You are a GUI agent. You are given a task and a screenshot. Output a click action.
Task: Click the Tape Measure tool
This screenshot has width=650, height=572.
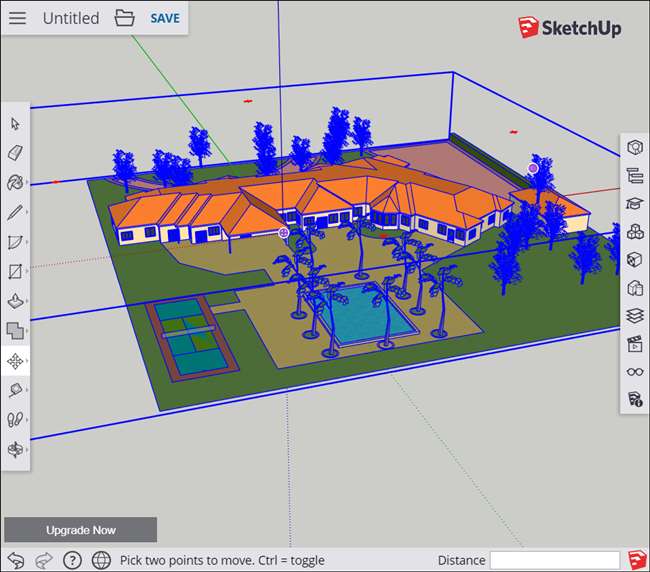click(x=15, y=390)
